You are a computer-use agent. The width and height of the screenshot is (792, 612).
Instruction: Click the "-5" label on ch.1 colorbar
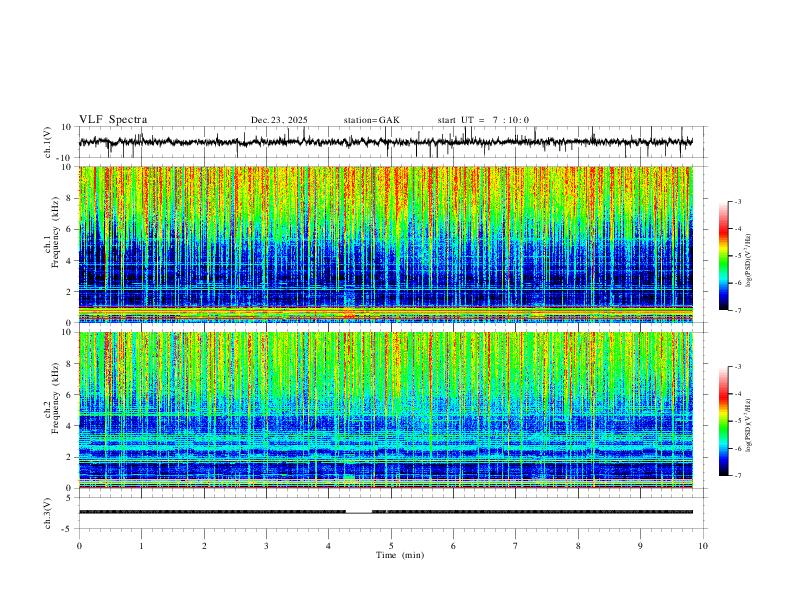(737, 256)
